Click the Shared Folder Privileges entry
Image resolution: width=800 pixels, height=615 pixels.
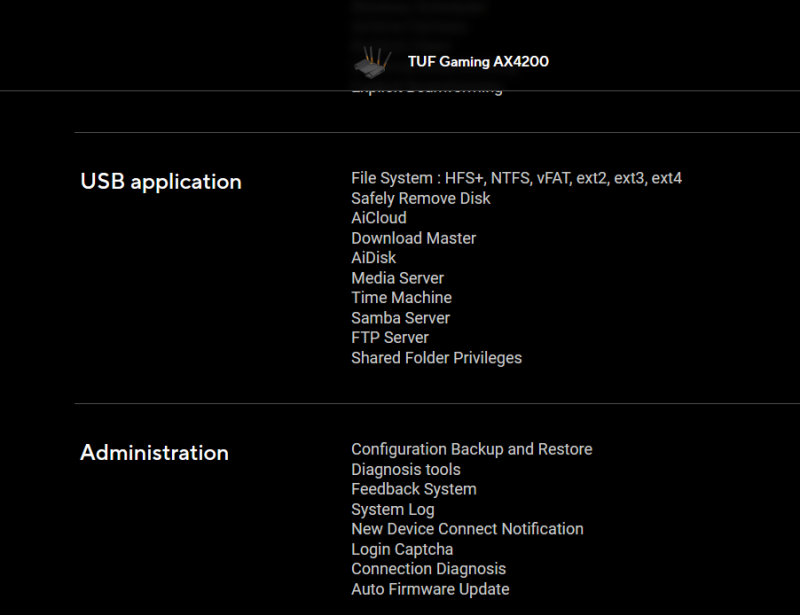436,358
